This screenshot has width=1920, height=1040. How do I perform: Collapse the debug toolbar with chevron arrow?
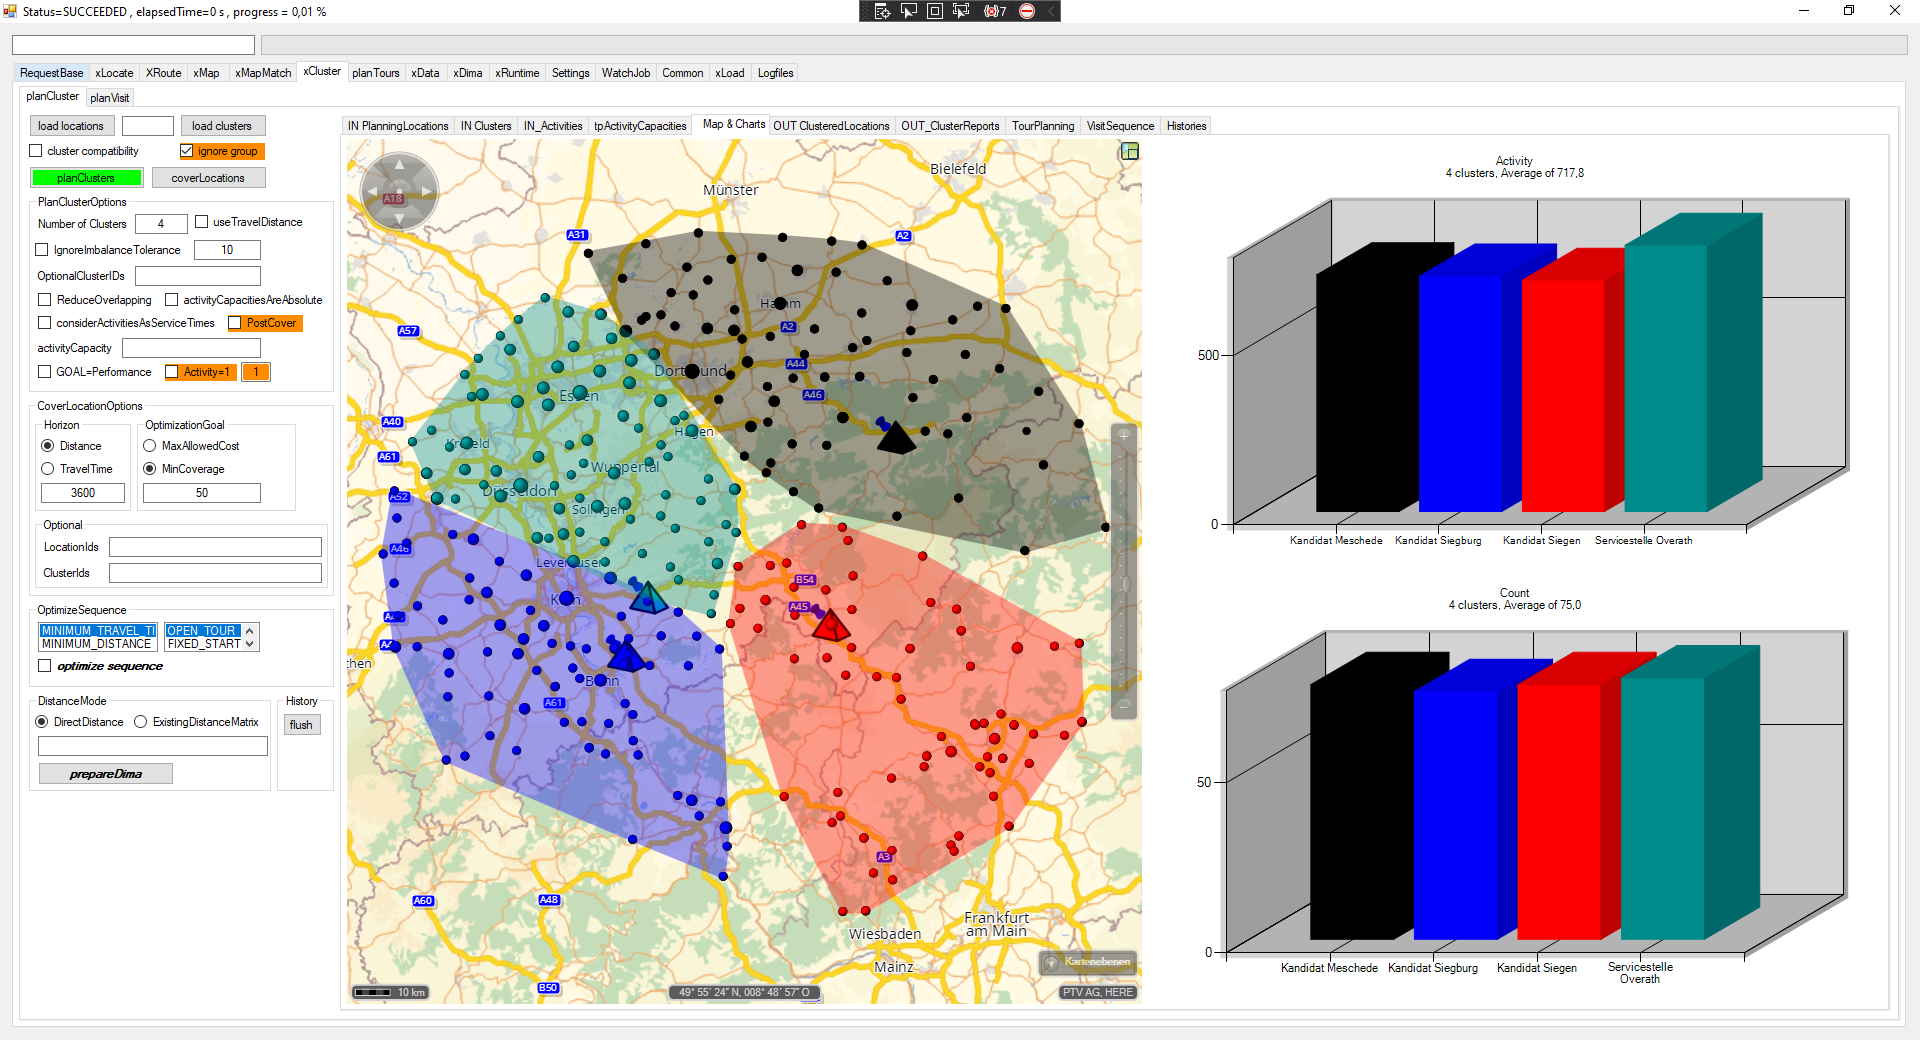[1051, 11]
